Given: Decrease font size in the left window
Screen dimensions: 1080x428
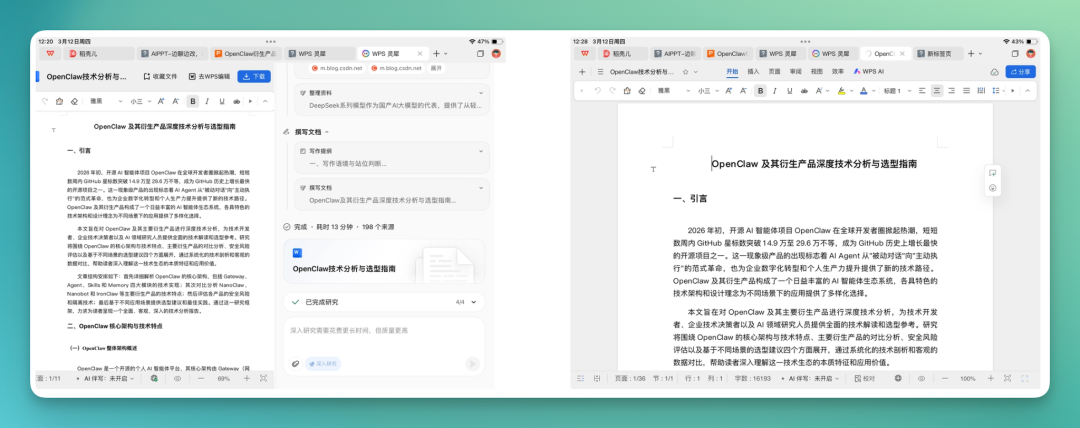Looking at the screenshot, I should tap(175, 101).
